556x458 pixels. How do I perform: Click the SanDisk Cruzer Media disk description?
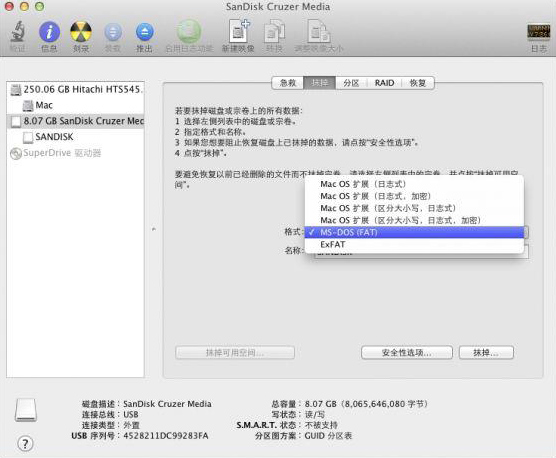[167, 404]
